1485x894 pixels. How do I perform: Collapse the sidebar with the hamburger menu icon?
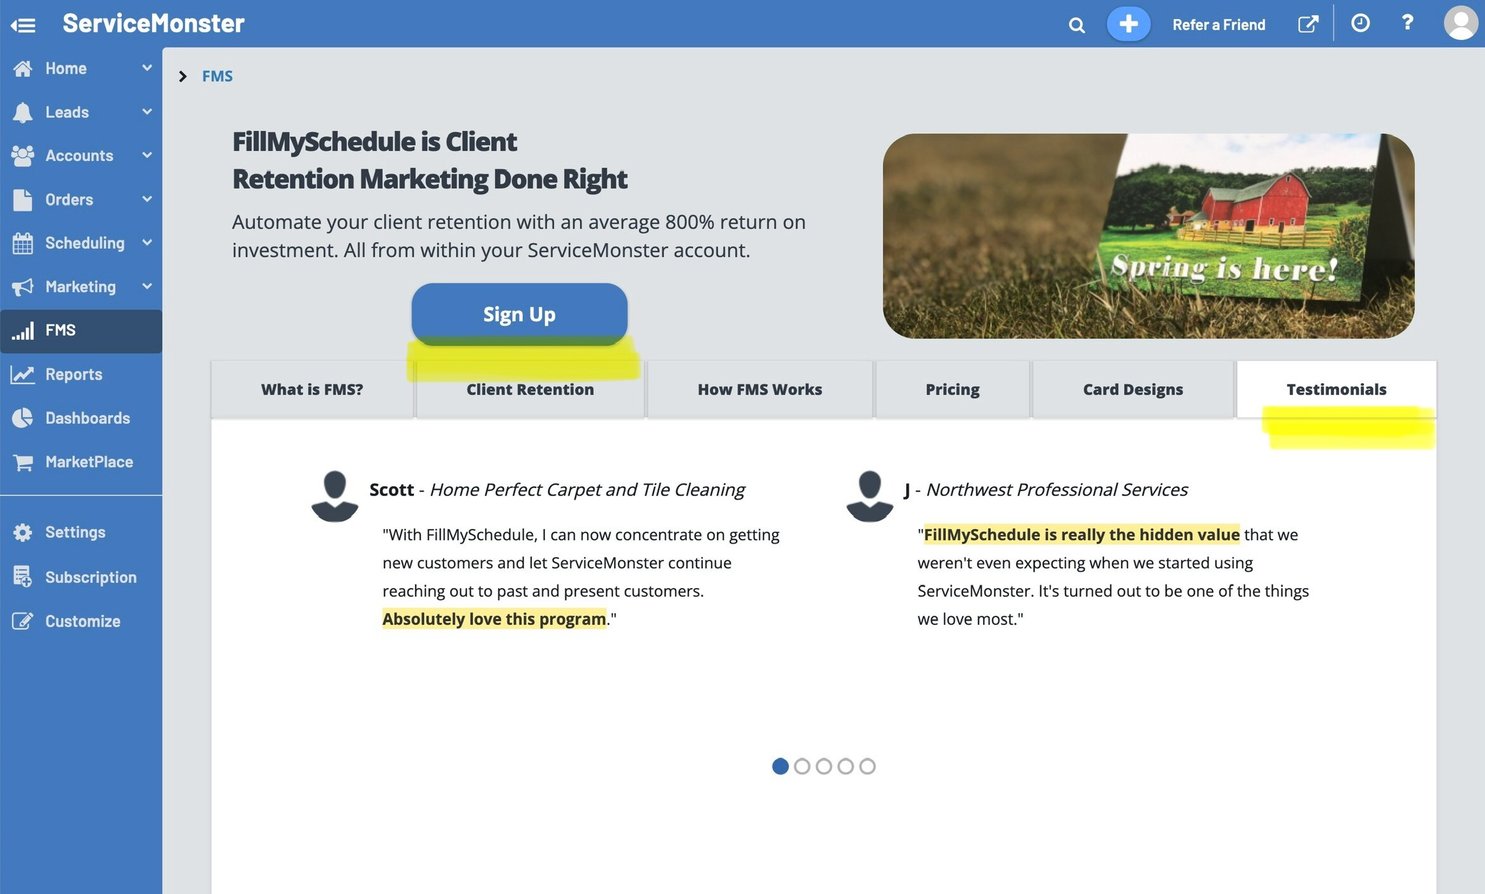(x=23, y=25)
